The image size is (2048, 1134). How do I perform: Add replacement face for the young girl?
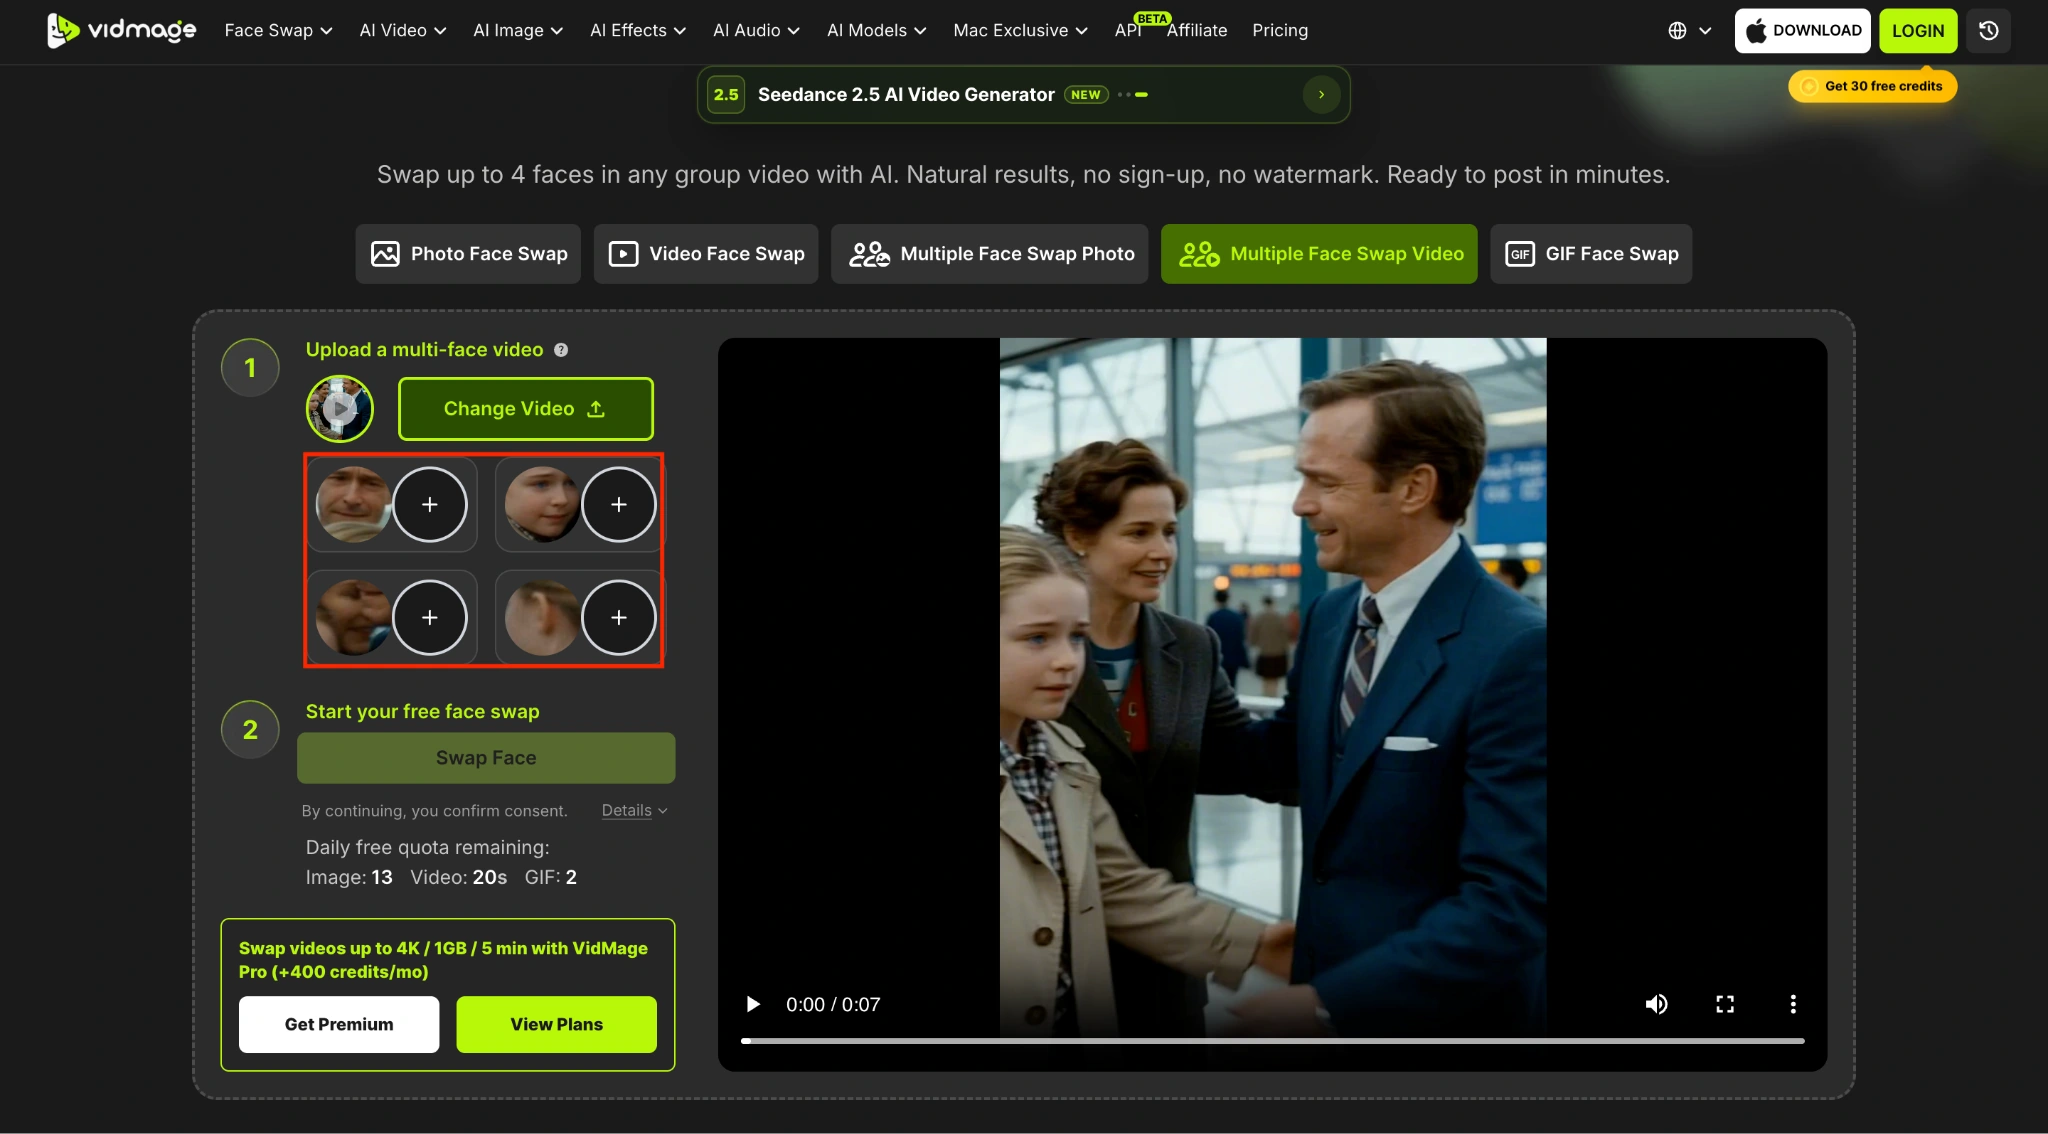(x=619, y=505)
